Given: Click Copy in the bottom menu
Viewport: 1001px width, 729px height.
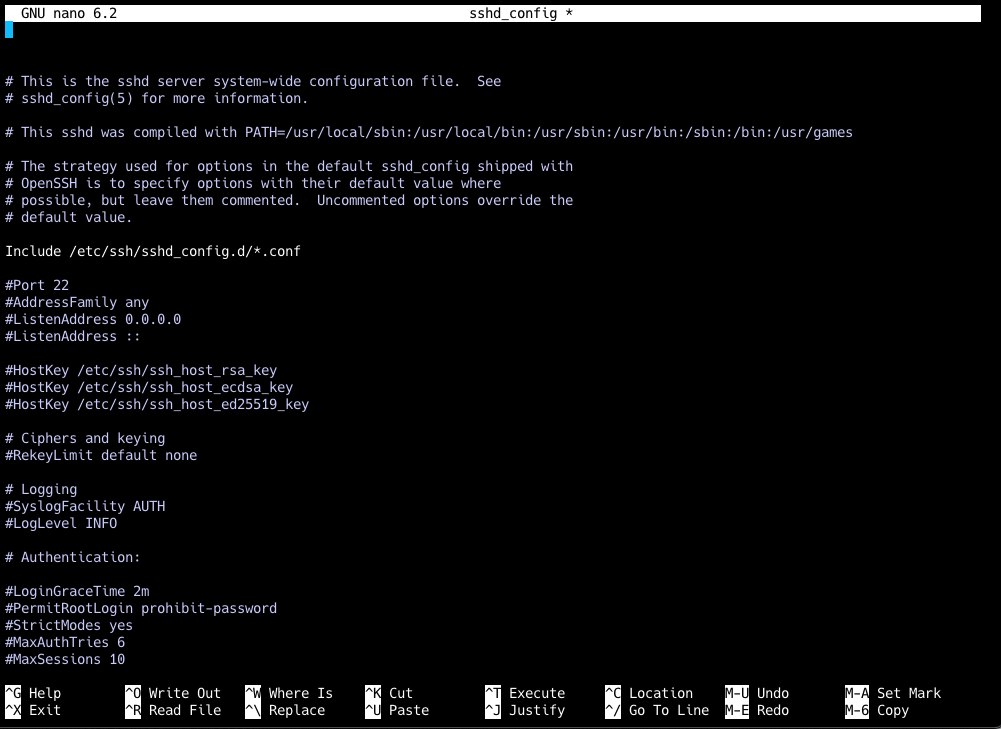Looking at the screenshot, I should [890, 710].
